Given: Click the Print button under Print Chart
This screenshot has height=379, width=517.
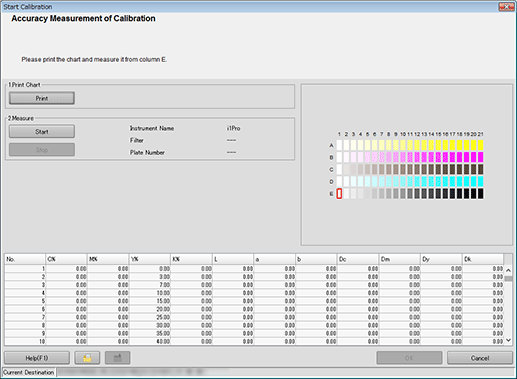Looking at the screenshot, I should tap(42, 98).
